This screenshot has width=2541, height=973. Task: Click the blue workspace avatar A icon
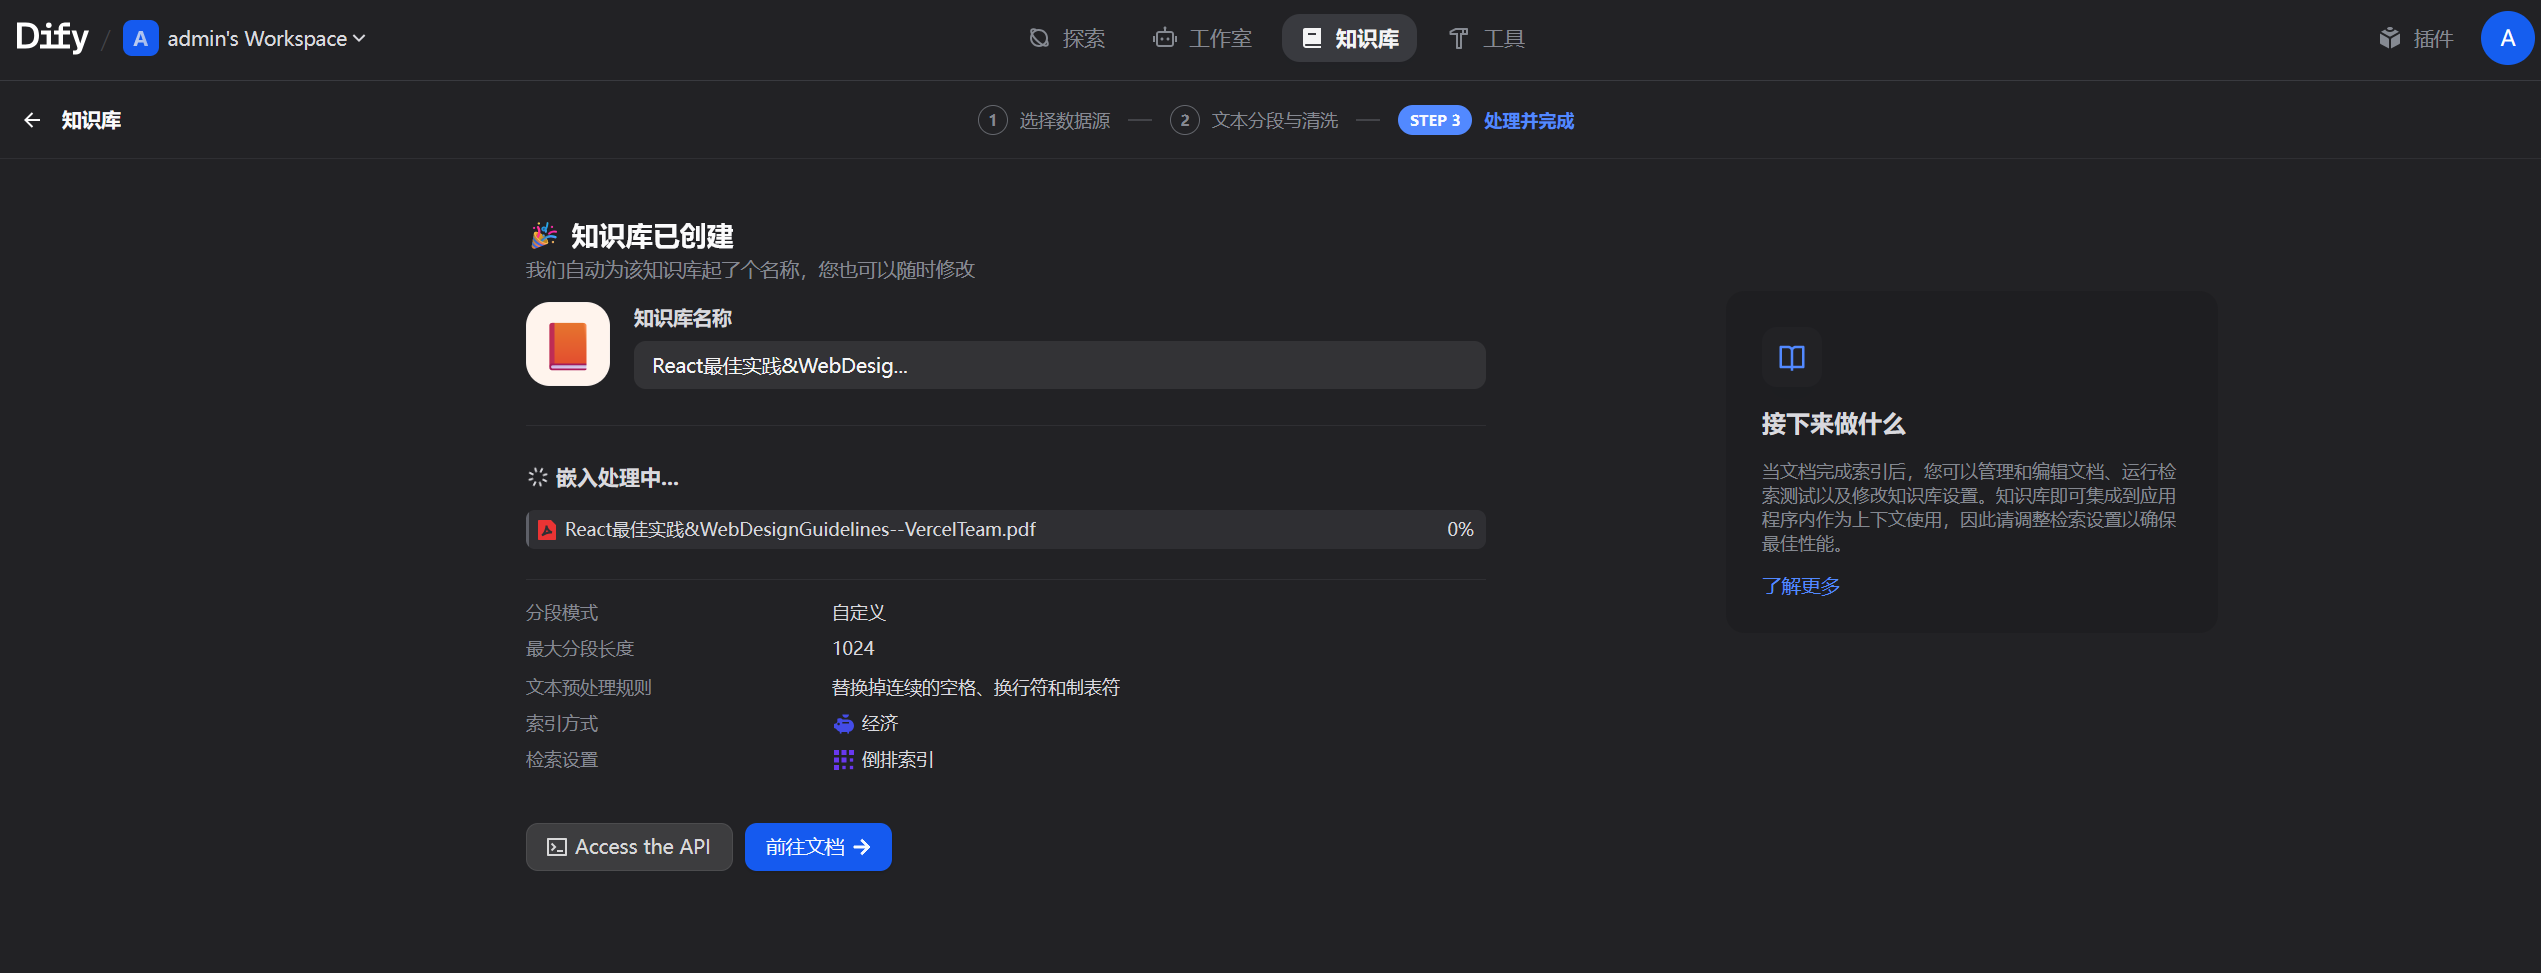point(140,38)
